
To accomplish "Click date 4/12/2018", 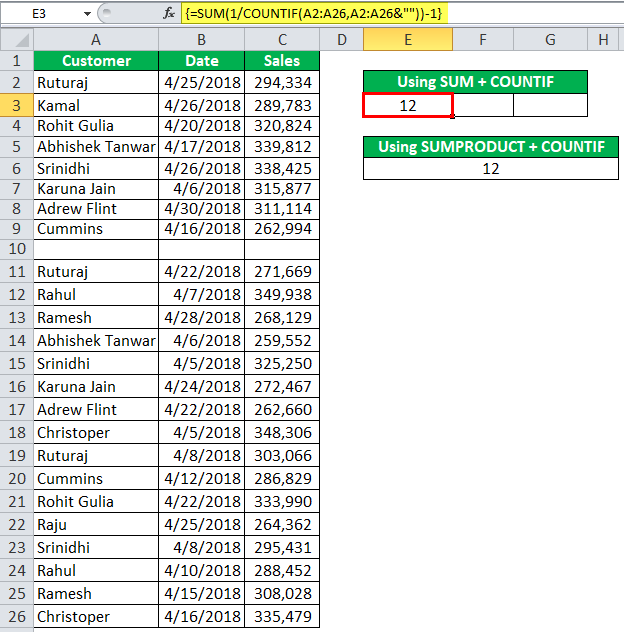I will tap(202, 478).
